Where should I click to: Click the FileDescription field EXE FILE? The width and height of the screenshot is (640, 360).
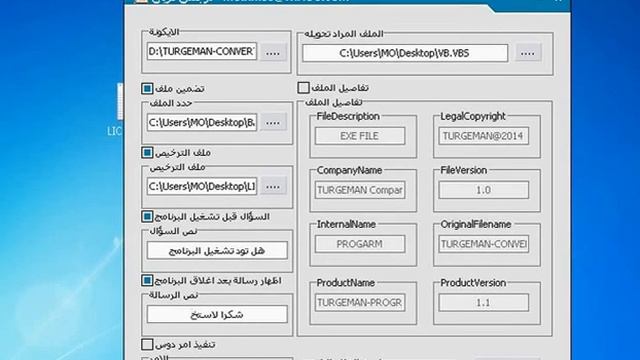(360, 136)
